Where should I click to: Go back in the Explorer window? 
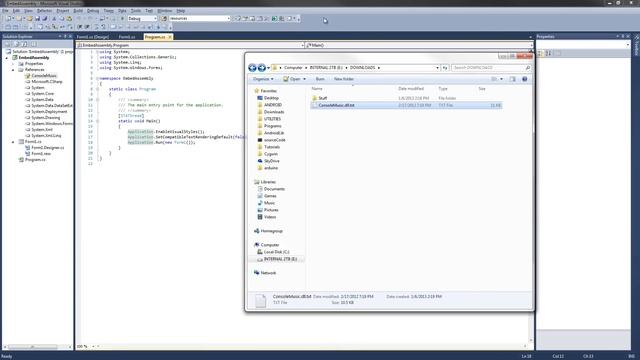pyautogui.click(x=252, y=68)
